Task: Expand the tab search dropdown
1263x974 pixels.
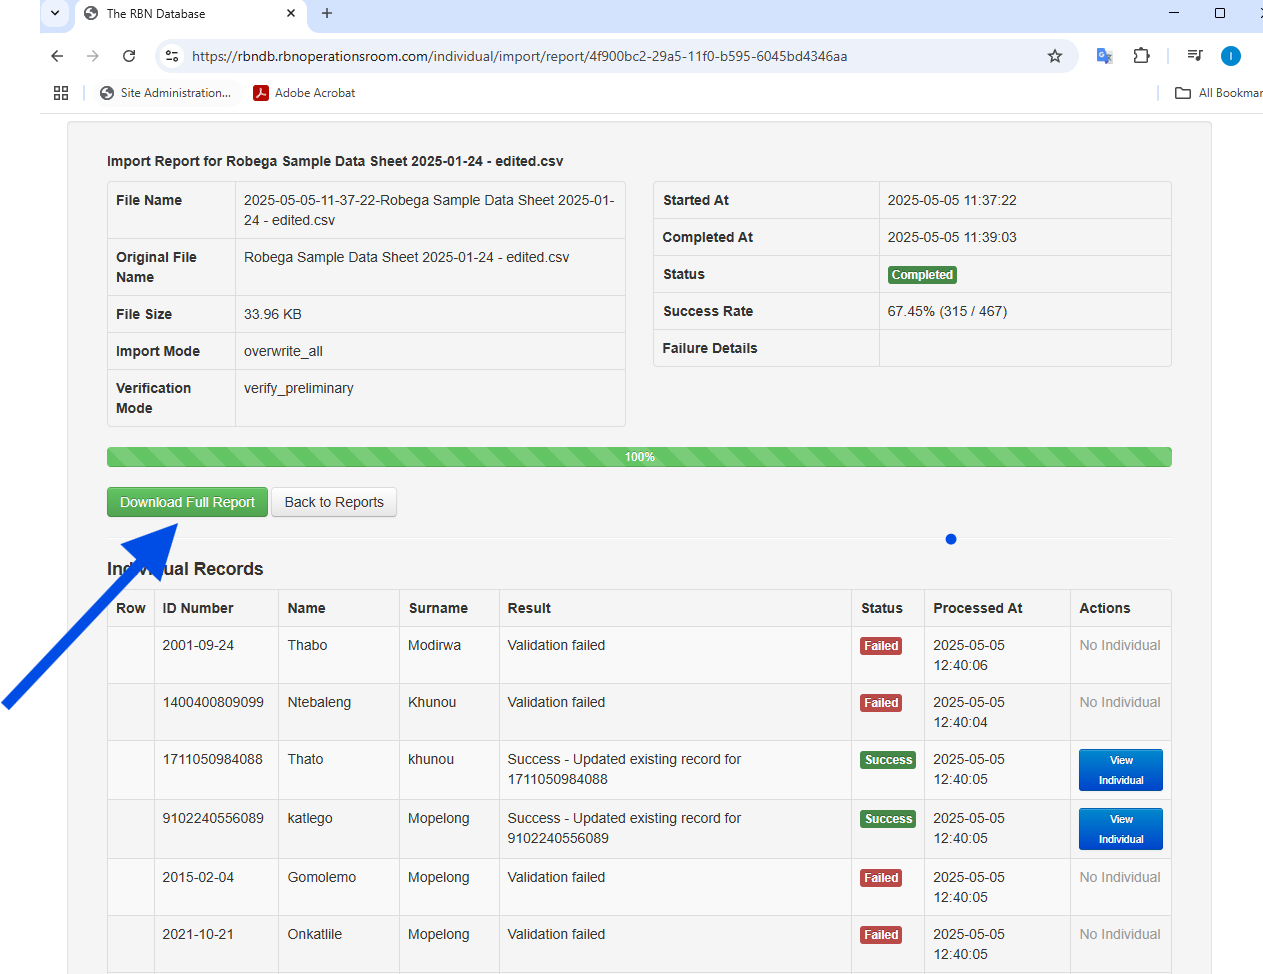Action: [x=55, y=13]
